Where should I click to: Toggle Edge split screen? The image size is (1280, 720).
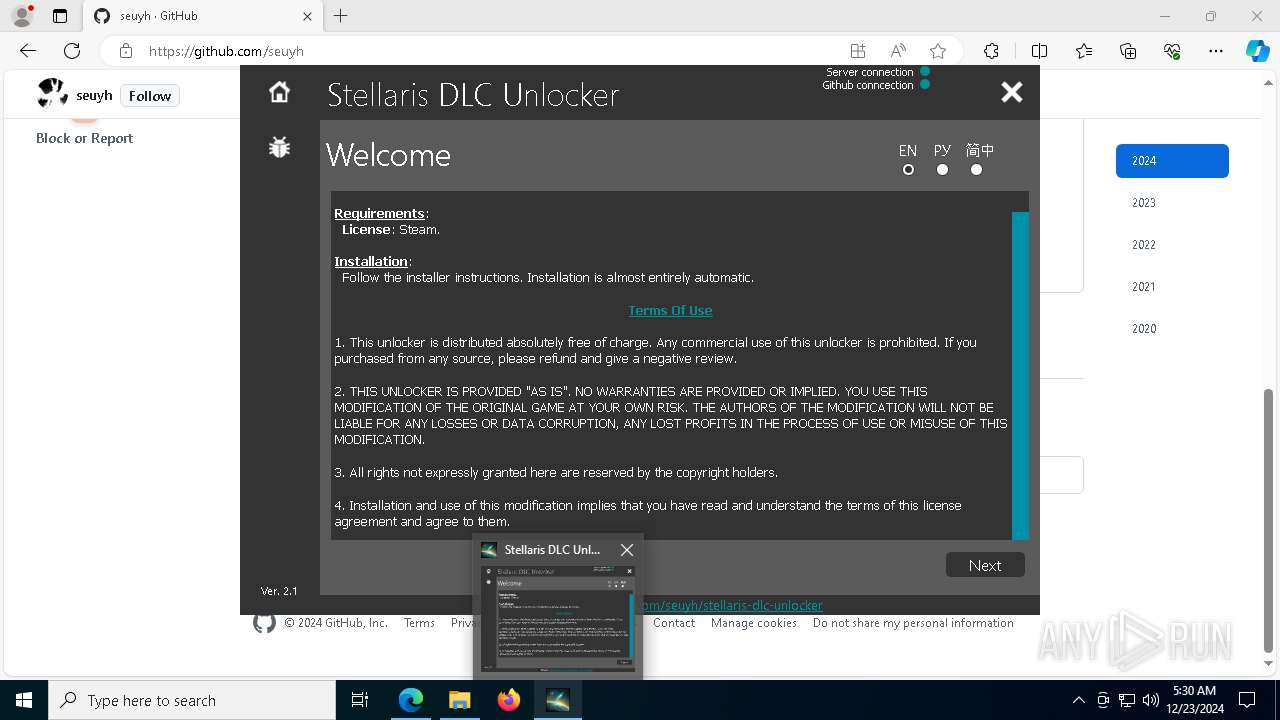[1039, 51]
